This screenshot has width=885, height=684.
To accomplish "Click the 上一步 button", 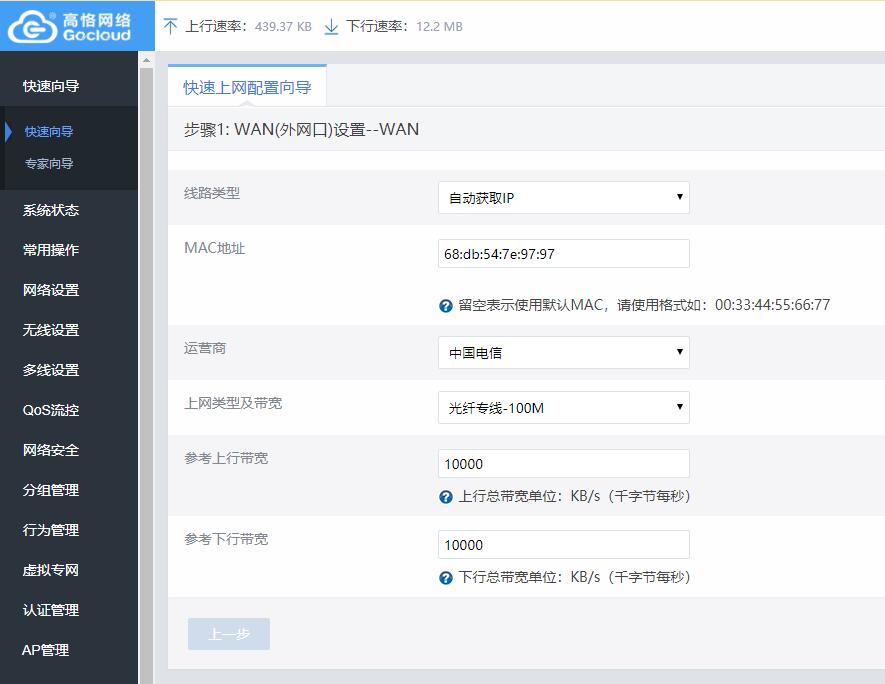I will pyautogui.click(x=229, y=634).
